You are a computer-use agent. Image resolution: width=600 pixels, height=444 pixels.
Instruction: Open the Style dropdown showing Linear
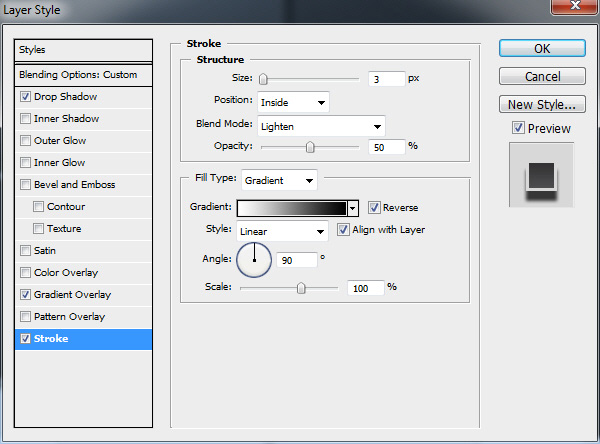tap(282, 231)
